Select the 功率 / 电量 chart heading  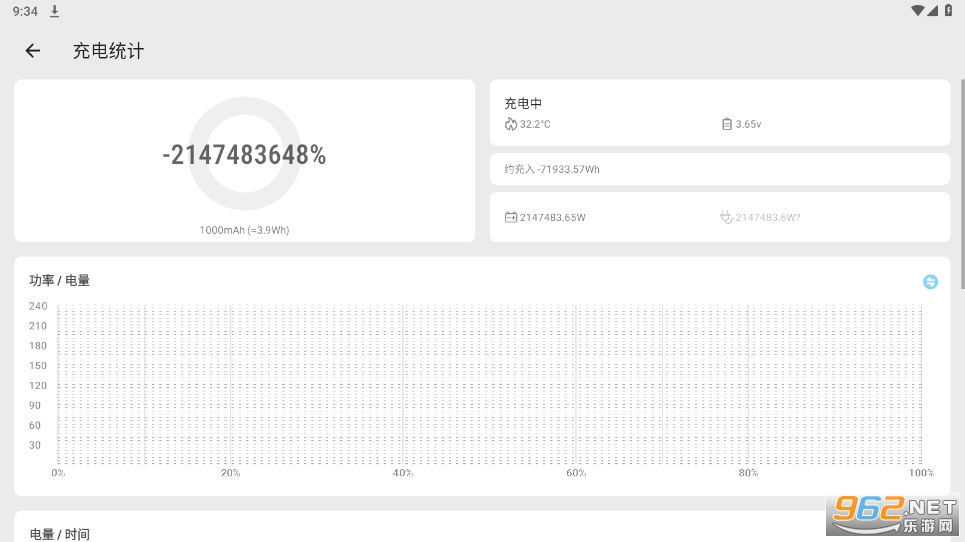[60, 281]
